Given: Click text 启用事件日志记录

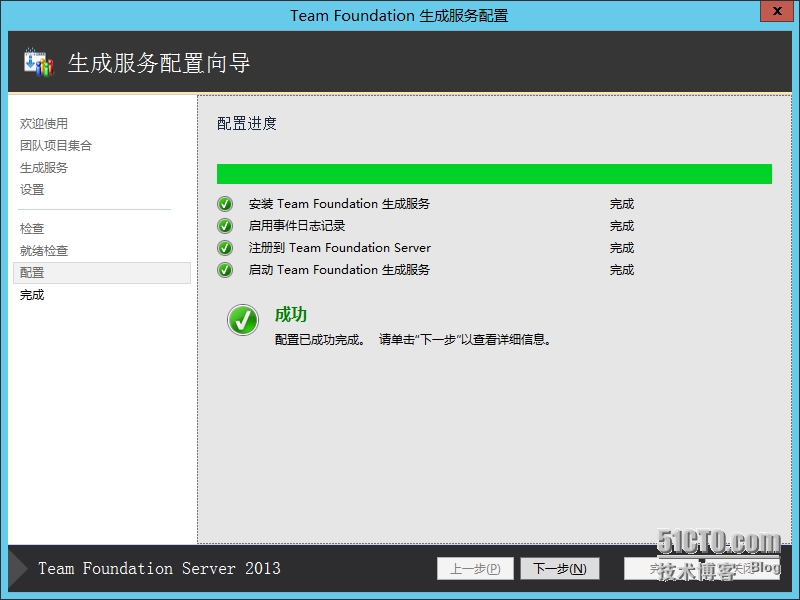Looking at the screenshot, I should (x=297, y=226).
